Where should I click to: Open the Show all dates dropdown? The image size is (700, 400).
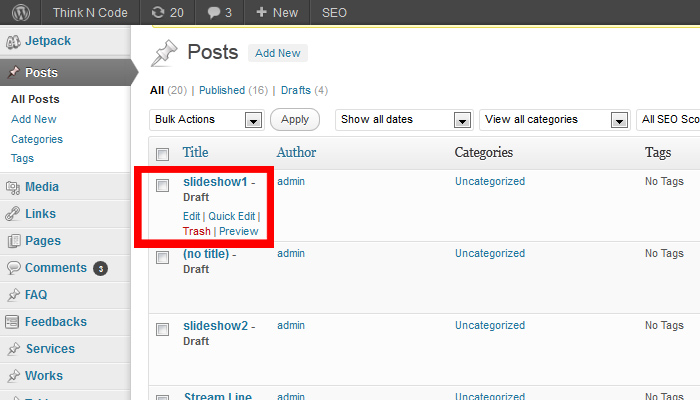[x=404, y=120]
